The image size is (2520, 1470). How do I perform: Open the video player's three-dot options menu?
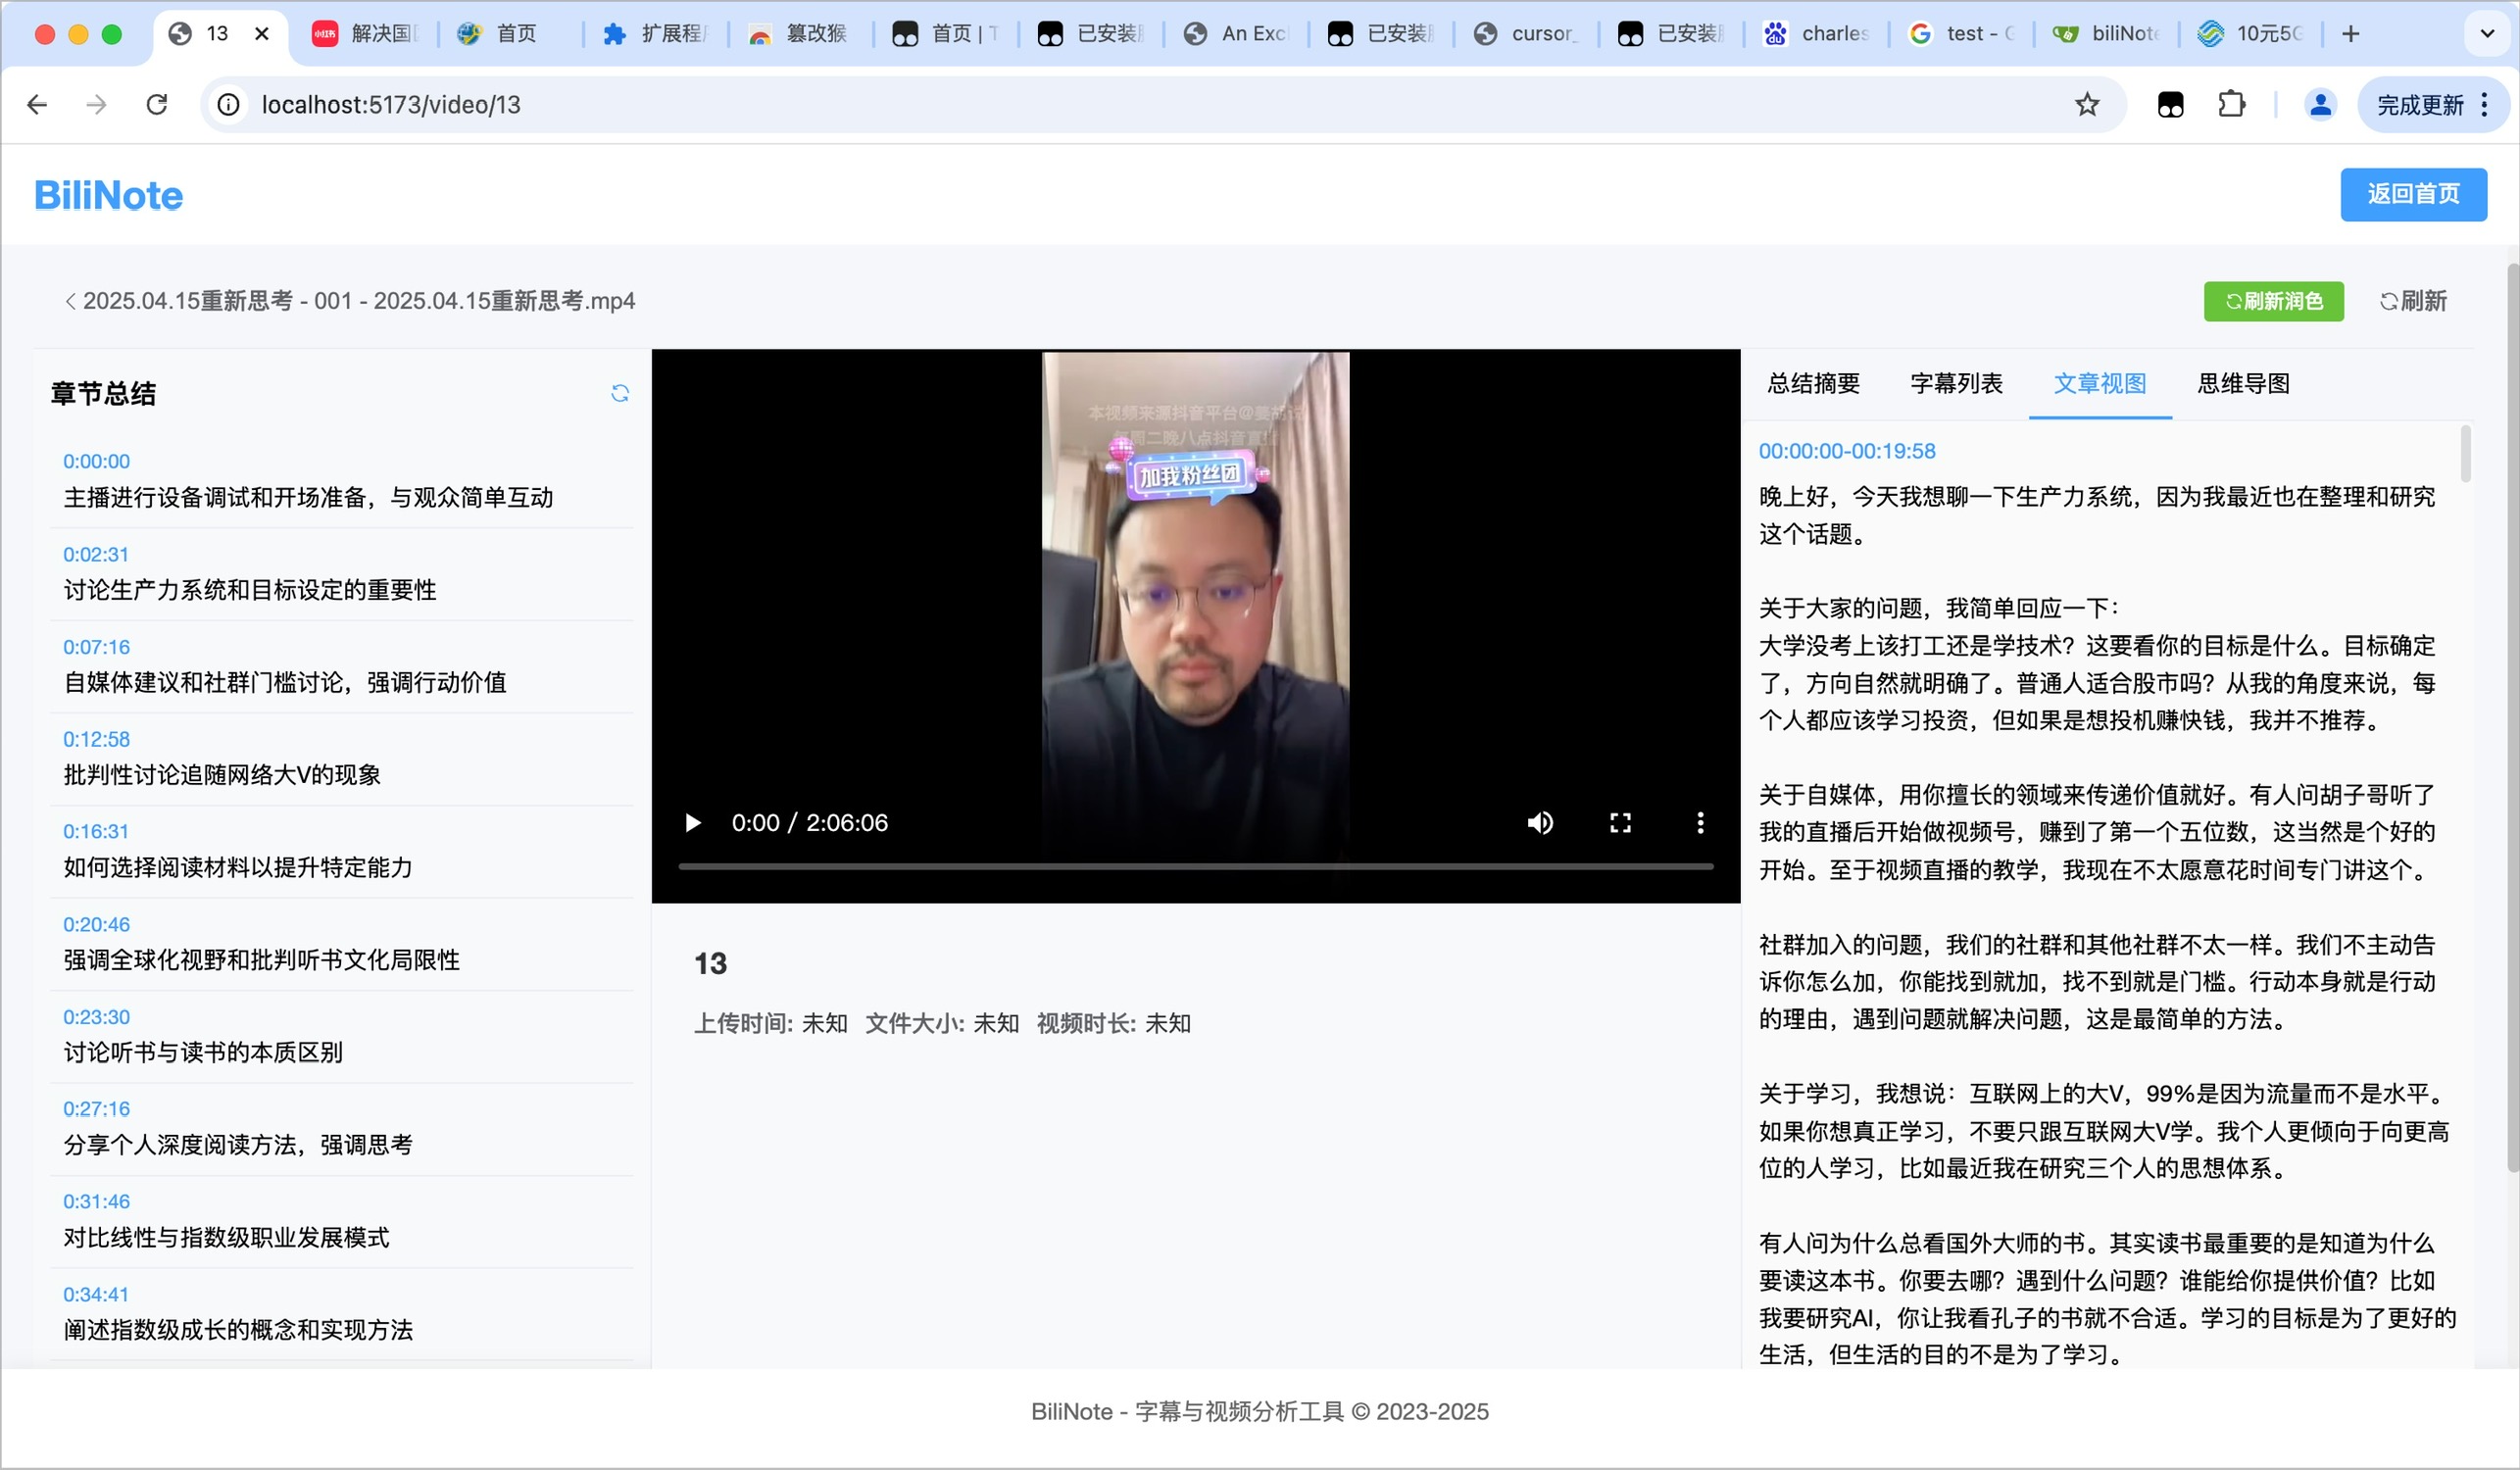click(x=1700, y=823)
